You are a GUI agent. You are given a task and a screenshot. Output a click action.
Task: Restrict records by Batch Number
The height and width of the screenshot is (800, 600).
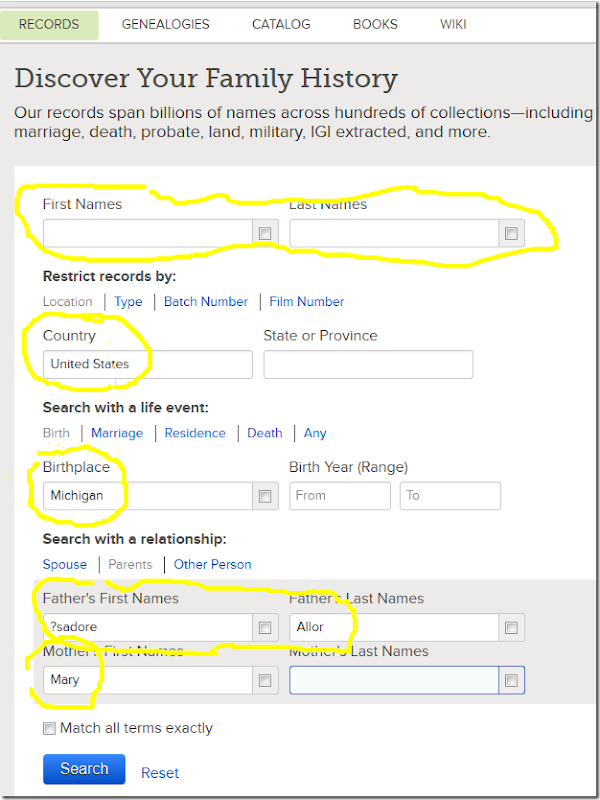206,301
